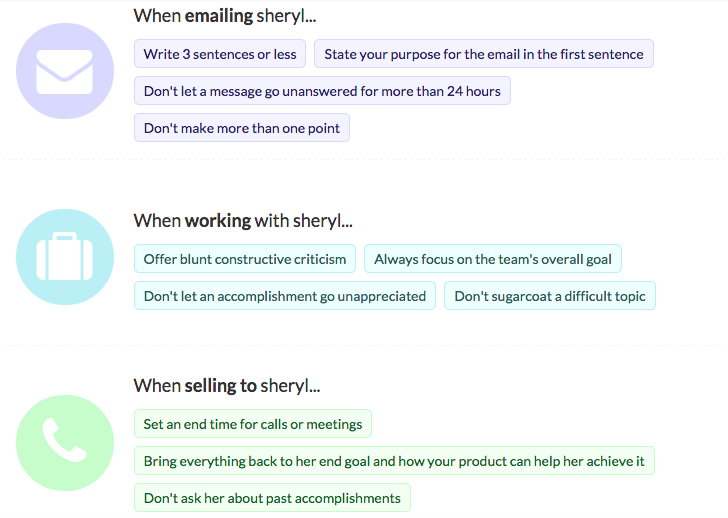Click the 'When working with sheryl...' heading
The width and height of the screenshot is (728, 518).
(243, 221)
